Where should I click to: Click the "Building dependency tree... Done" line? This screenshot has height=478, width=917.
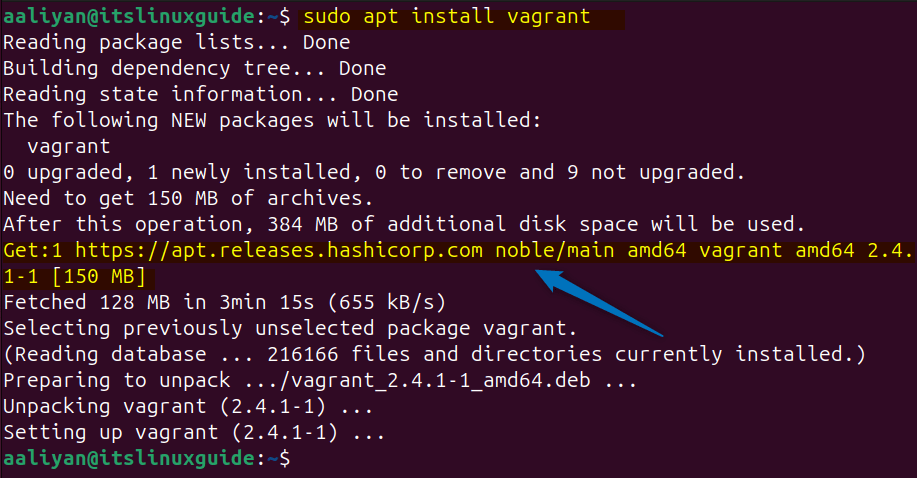(x=194, y=69)
